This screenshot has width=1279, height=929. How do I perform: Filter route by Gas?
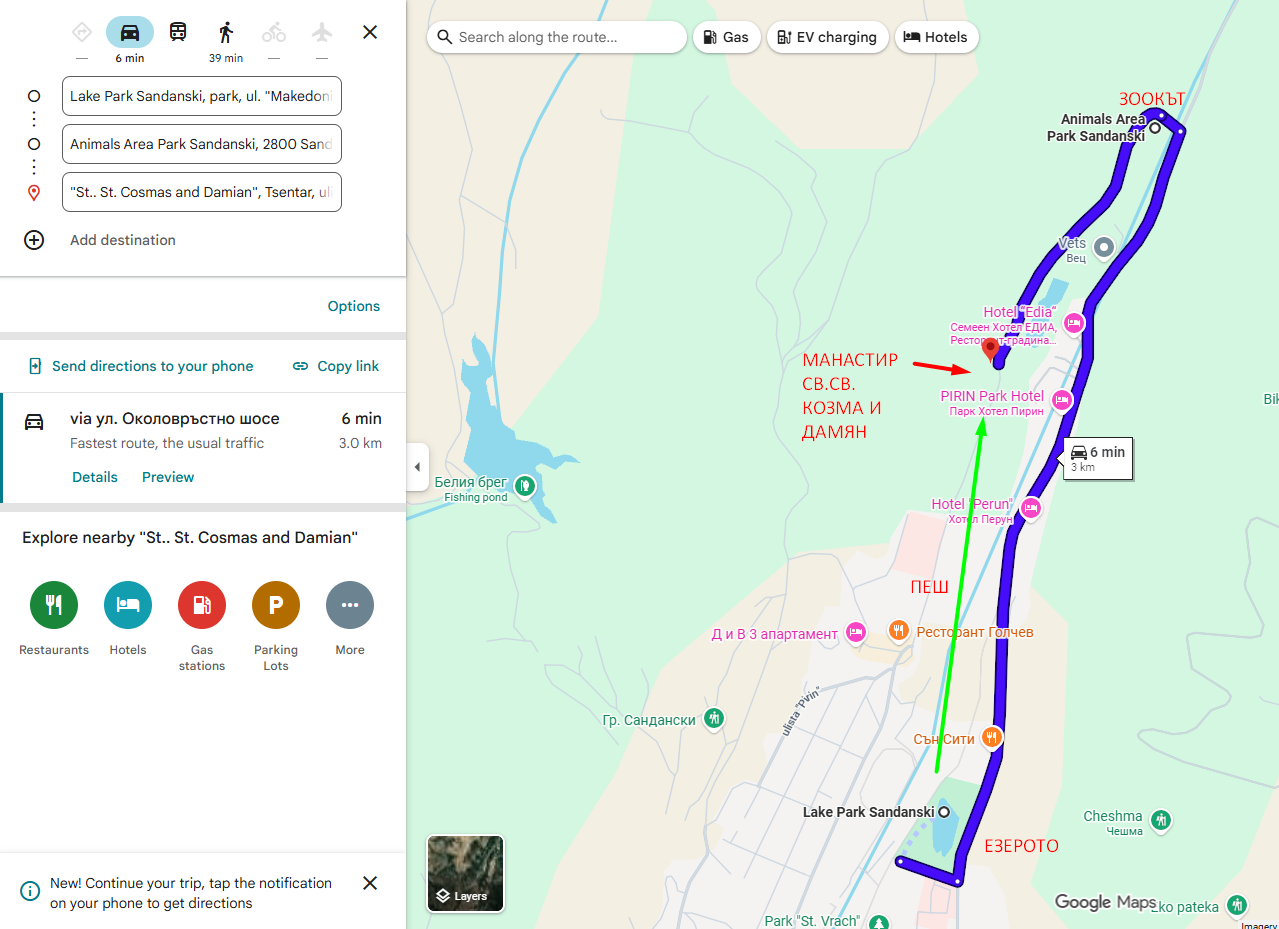pos(725,37)
